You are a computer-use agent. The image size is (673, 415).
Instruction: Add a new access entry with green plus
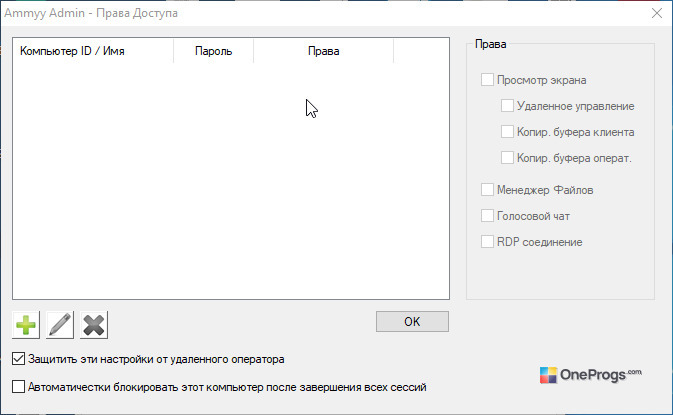pyautogui.click(x=26, y=325)
